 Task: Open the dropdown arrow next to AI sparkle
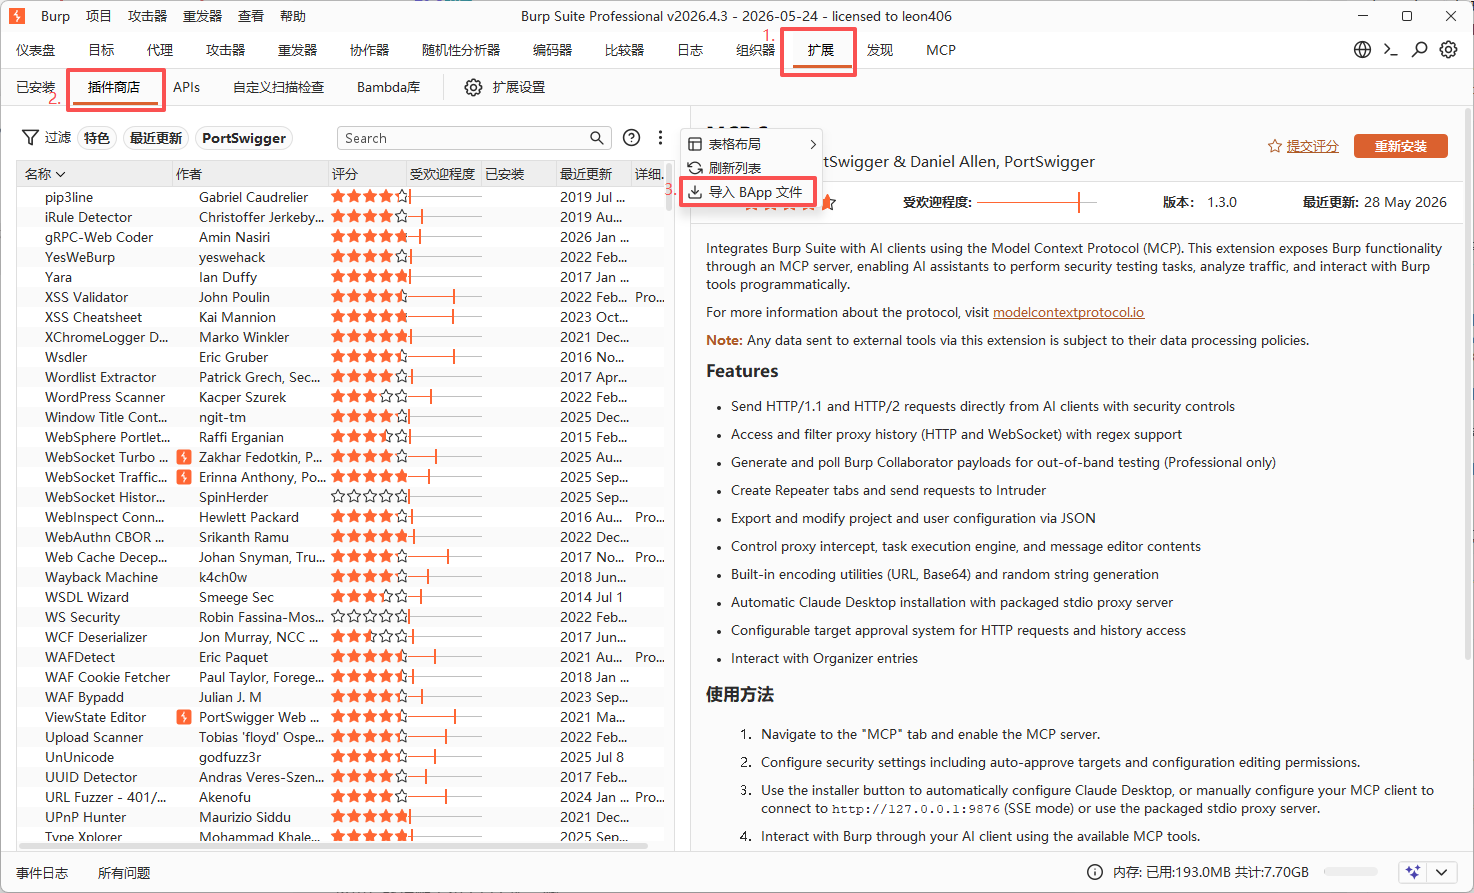click(1441, 872)
